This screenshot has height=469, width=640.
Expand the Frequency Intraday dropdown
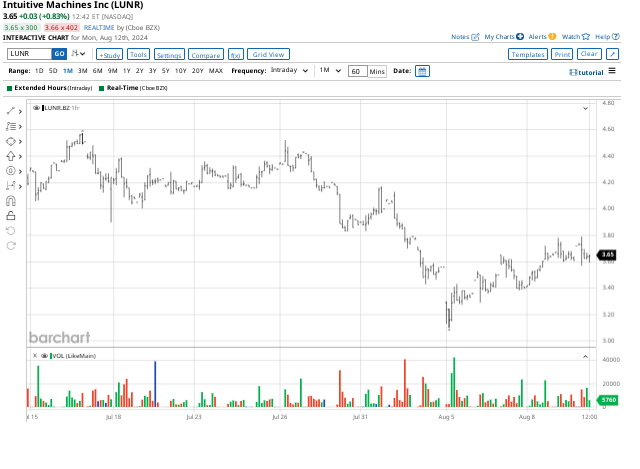click(x=289, y=71)
